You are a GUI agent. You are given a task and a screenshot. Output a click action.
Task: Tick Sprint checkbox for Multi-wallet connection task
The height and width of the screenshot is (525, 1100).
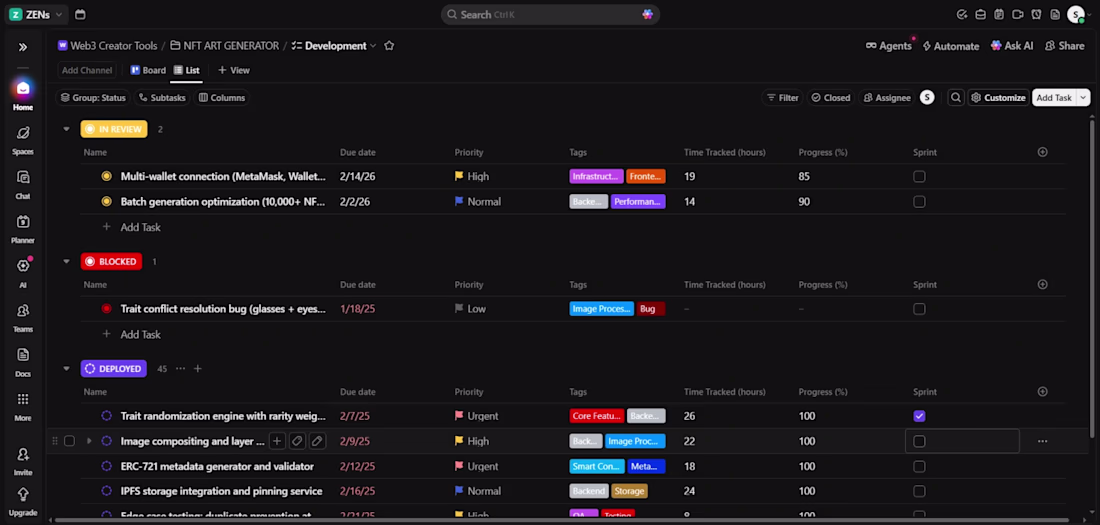pos(919,176)
